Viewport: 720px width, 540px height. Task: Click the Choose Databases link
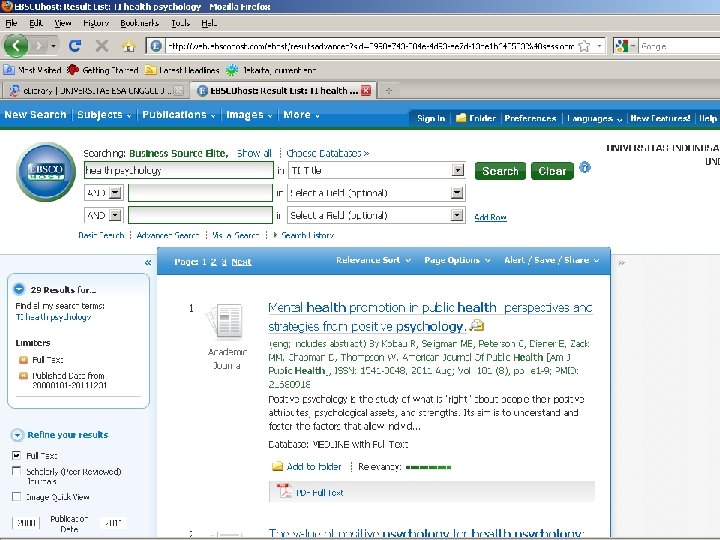[327, 153]
